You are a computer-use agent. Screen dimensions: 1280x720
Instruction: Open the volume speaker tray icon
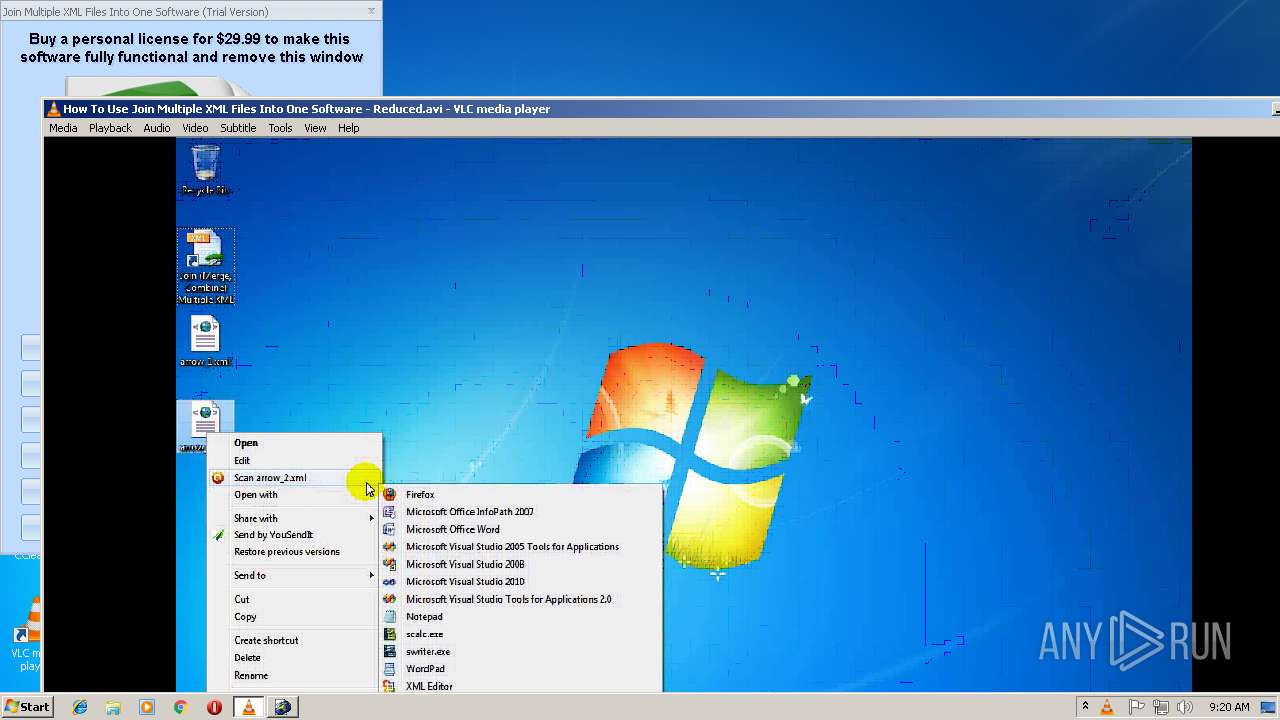[x=1185, y=707]
